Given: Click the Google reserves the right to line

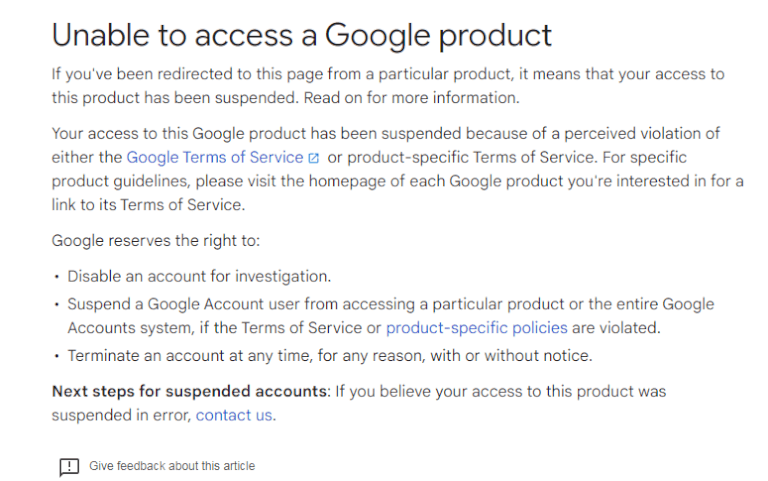Looking at the screenshot, I should 156,240.
